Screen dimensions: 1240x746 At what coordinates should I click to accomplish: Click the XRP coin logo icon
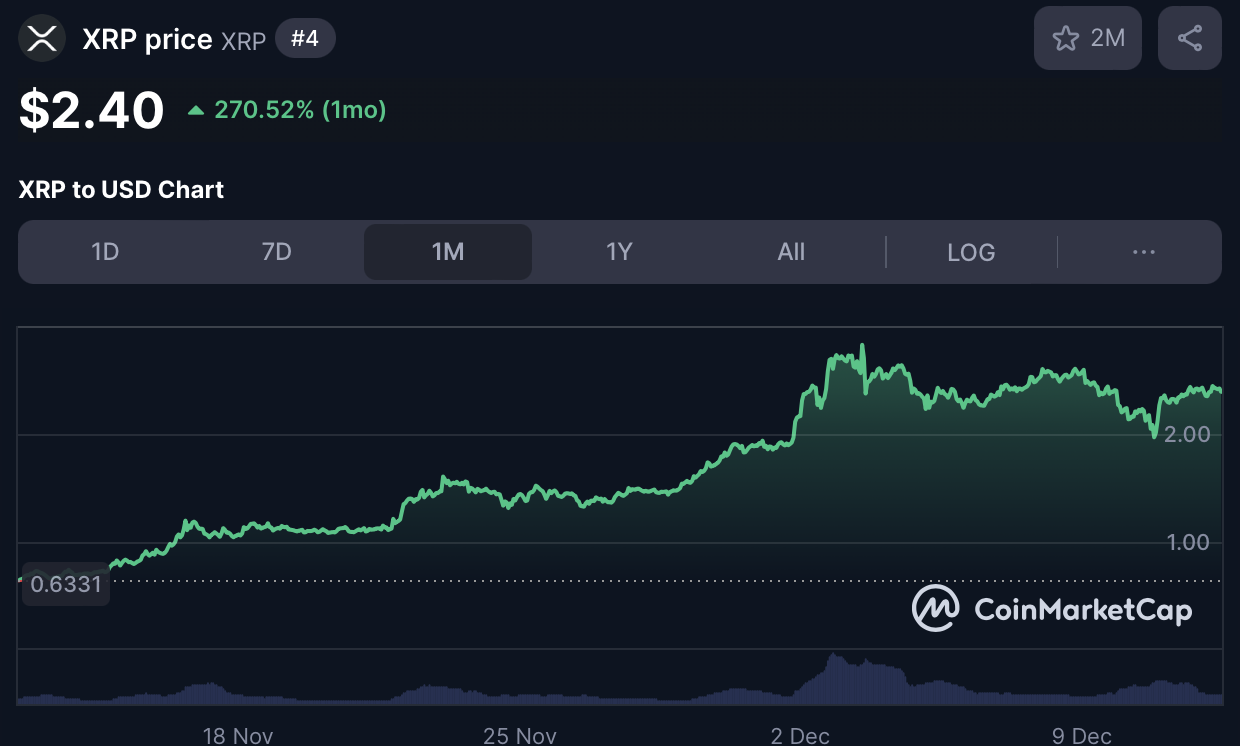click(x=42, y=39)
